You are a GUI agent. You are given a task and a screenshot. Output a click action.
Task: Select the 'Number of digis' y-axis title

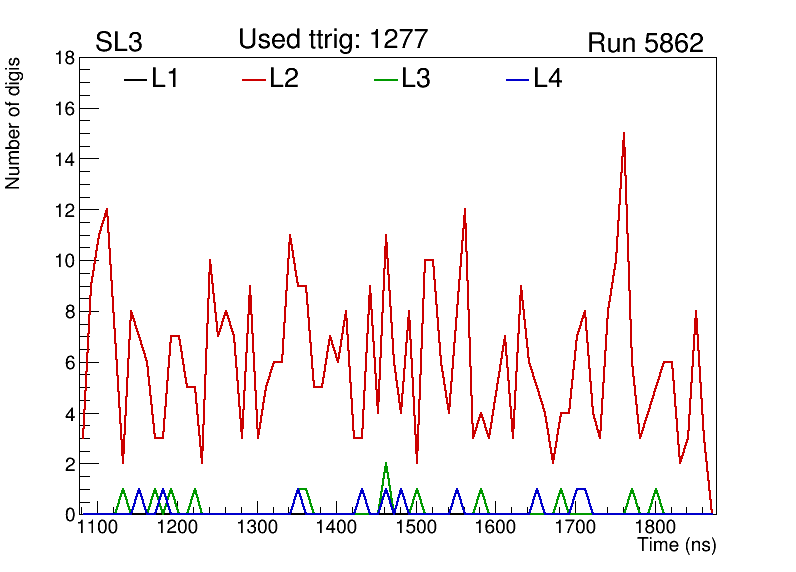pos(14,123)
